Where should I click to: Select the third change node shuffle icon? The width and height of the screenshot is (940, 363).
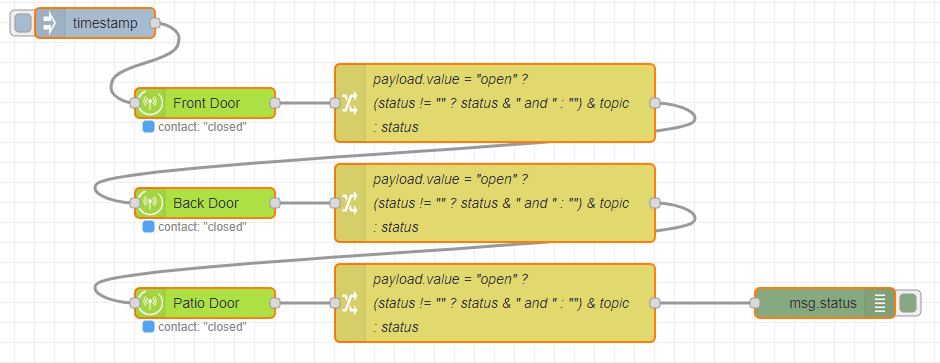coord(350,303)
